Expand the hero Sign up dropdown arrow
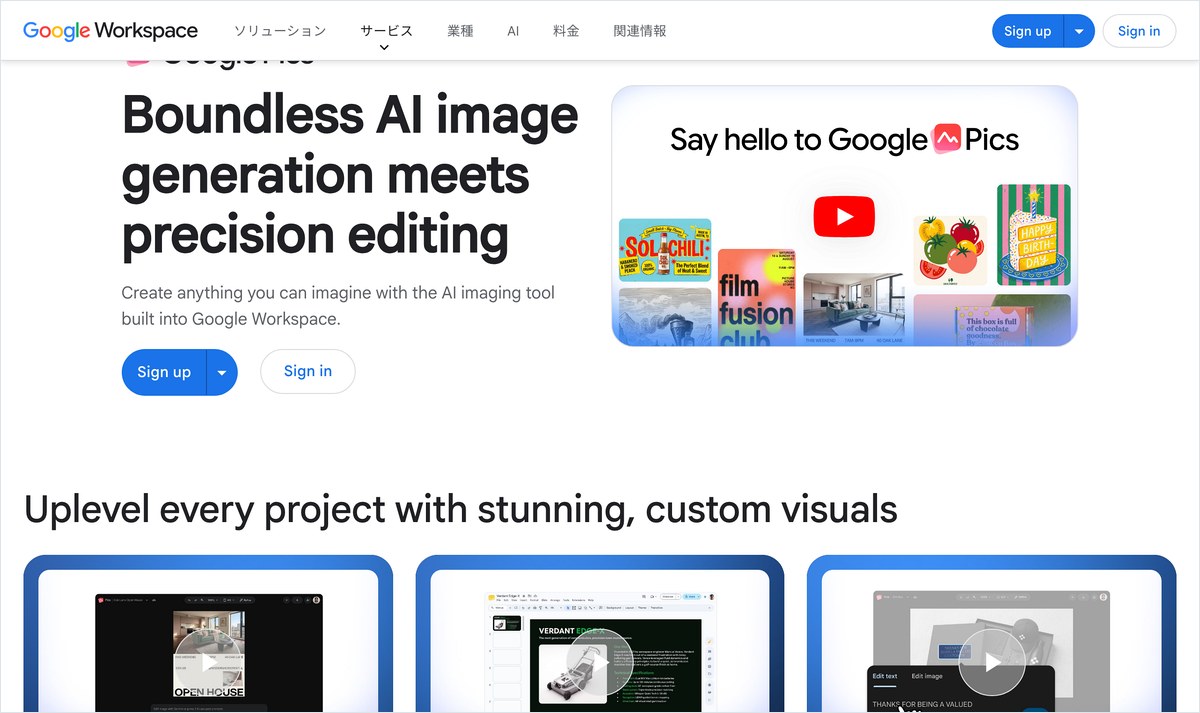This screenshot has width=1200, height=713. (222, 372)
